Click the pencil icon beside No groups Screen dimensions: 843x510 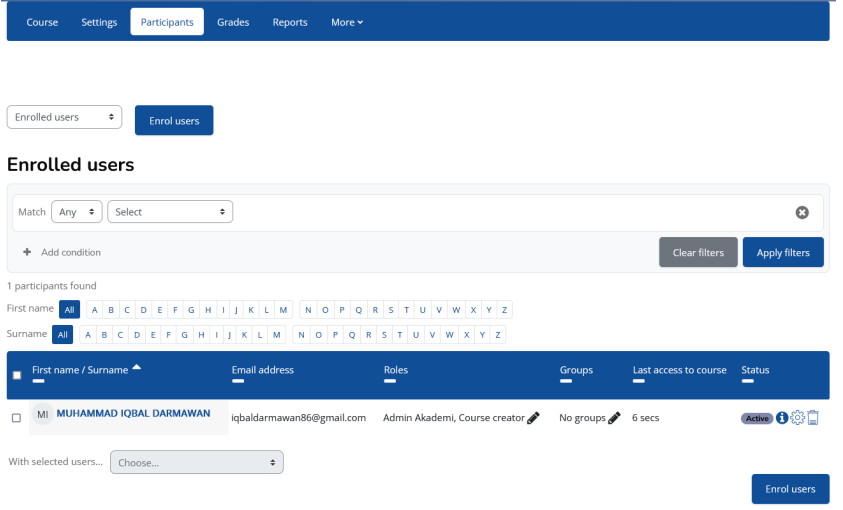[x=614, y=418]
